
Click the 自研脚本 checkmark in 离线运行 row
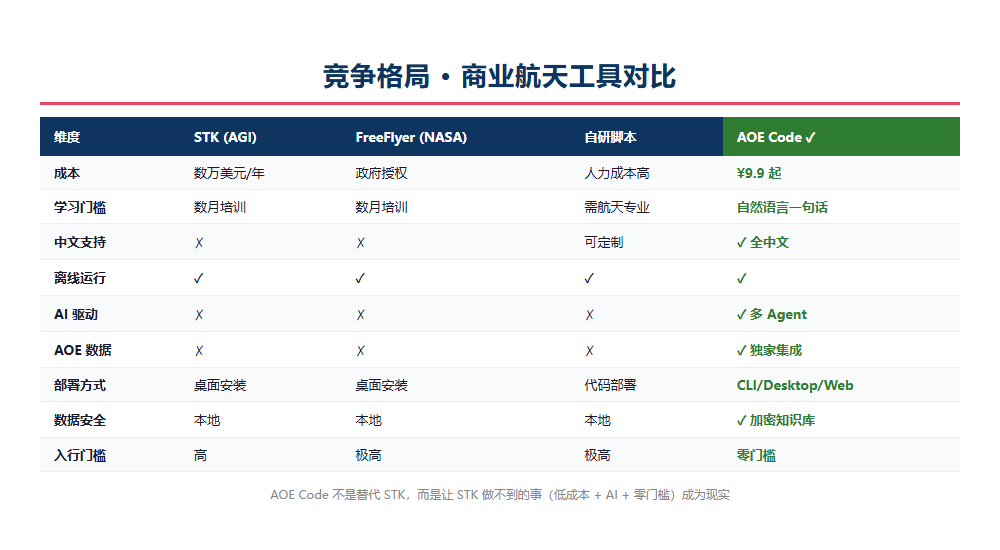(589, 278)
